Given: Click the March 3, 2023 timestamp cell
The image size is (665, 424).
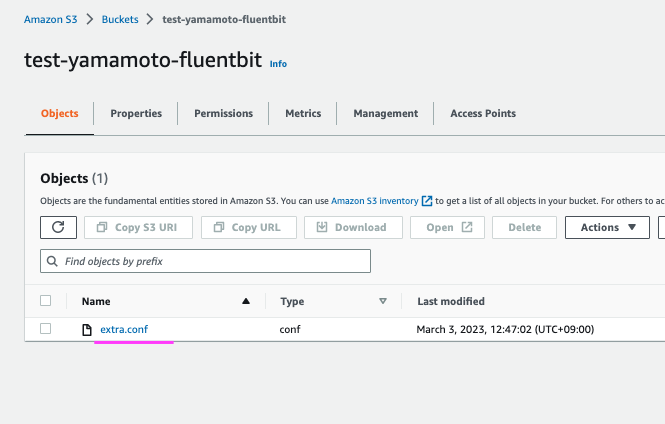Looking at the screenshot, I should [x=505, y=329].
